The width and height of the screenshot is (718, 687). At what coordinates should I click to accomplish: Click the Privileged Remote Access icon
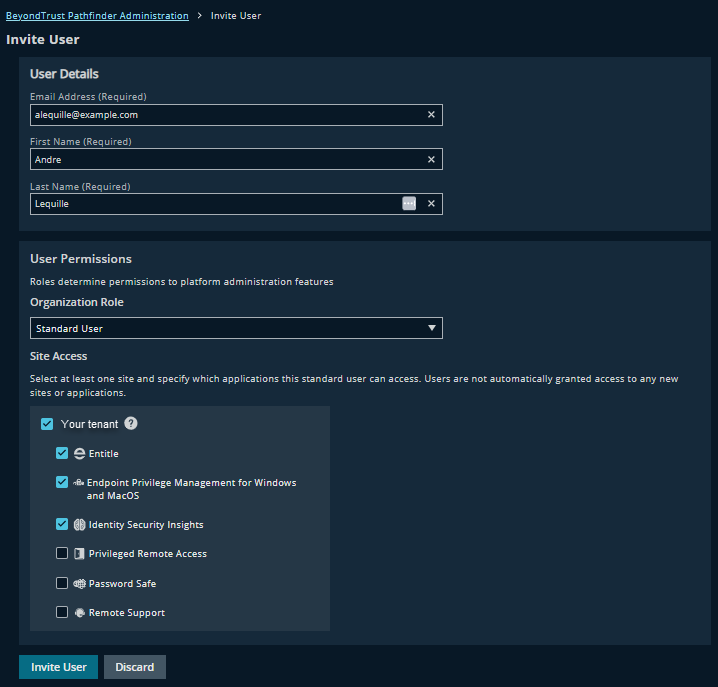point(80,554)
